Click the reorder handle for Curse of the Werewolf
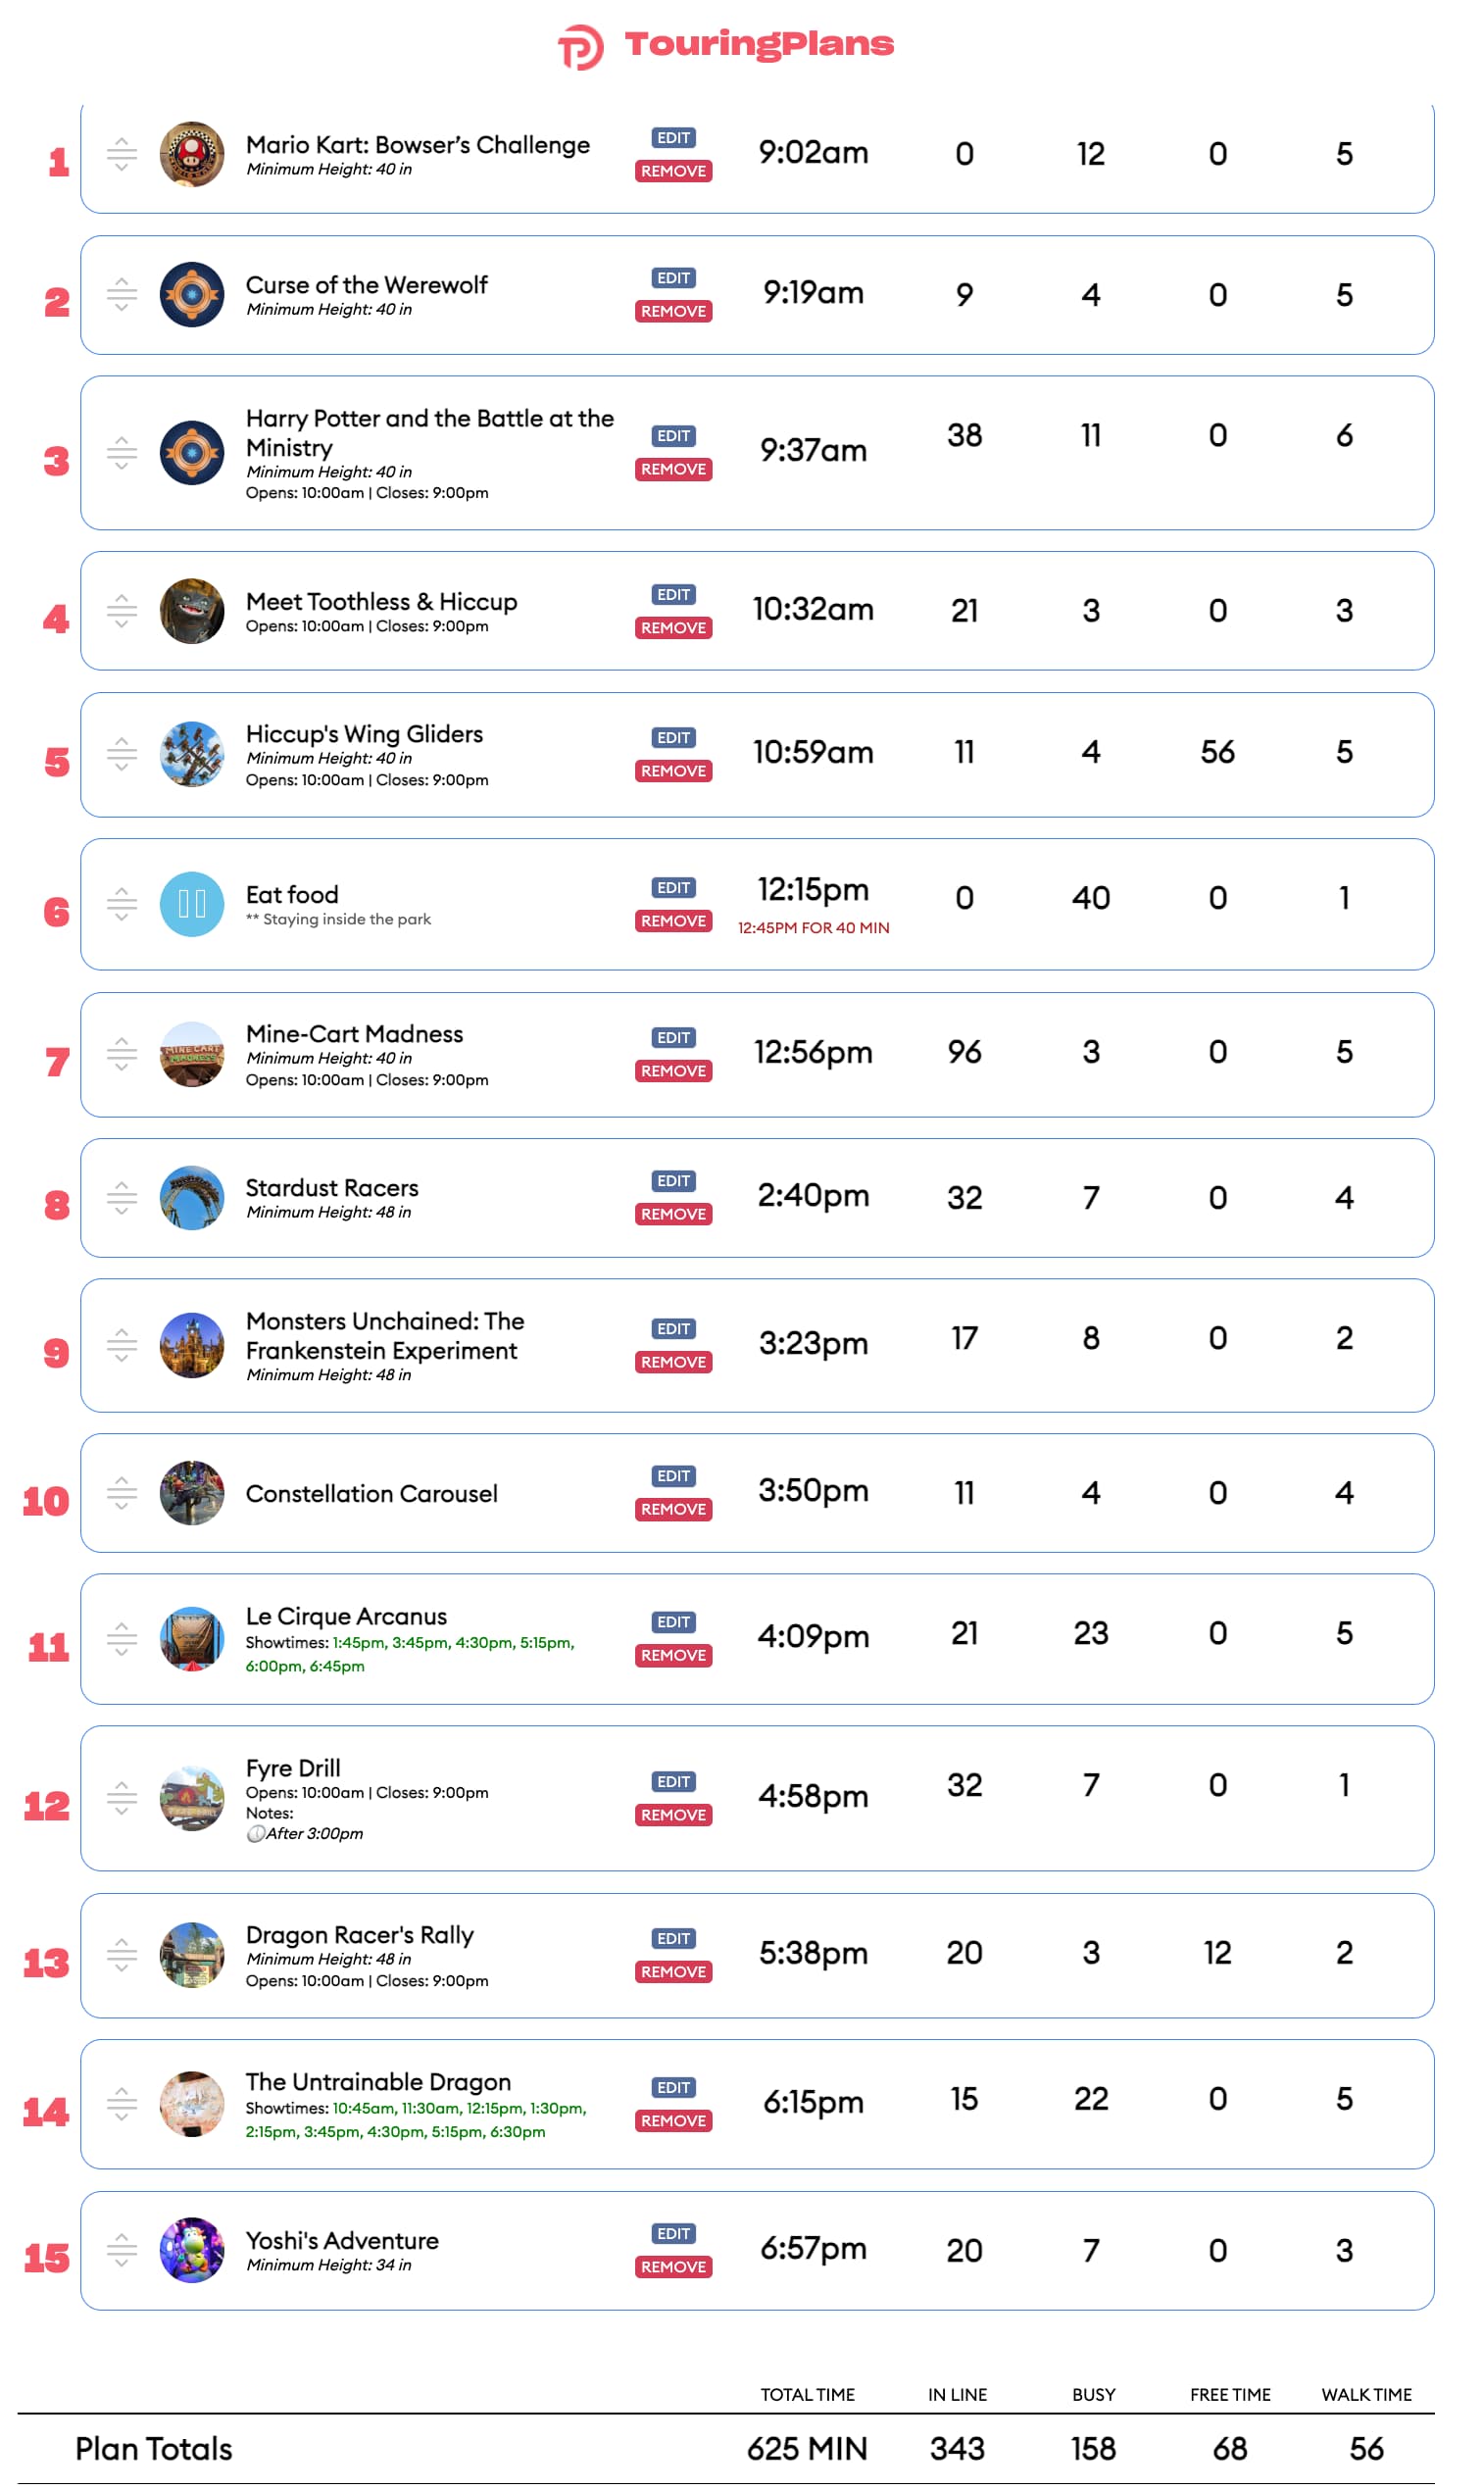Image resolution: width=1484 pixels, height=2490 pixels. pos(122,294)
